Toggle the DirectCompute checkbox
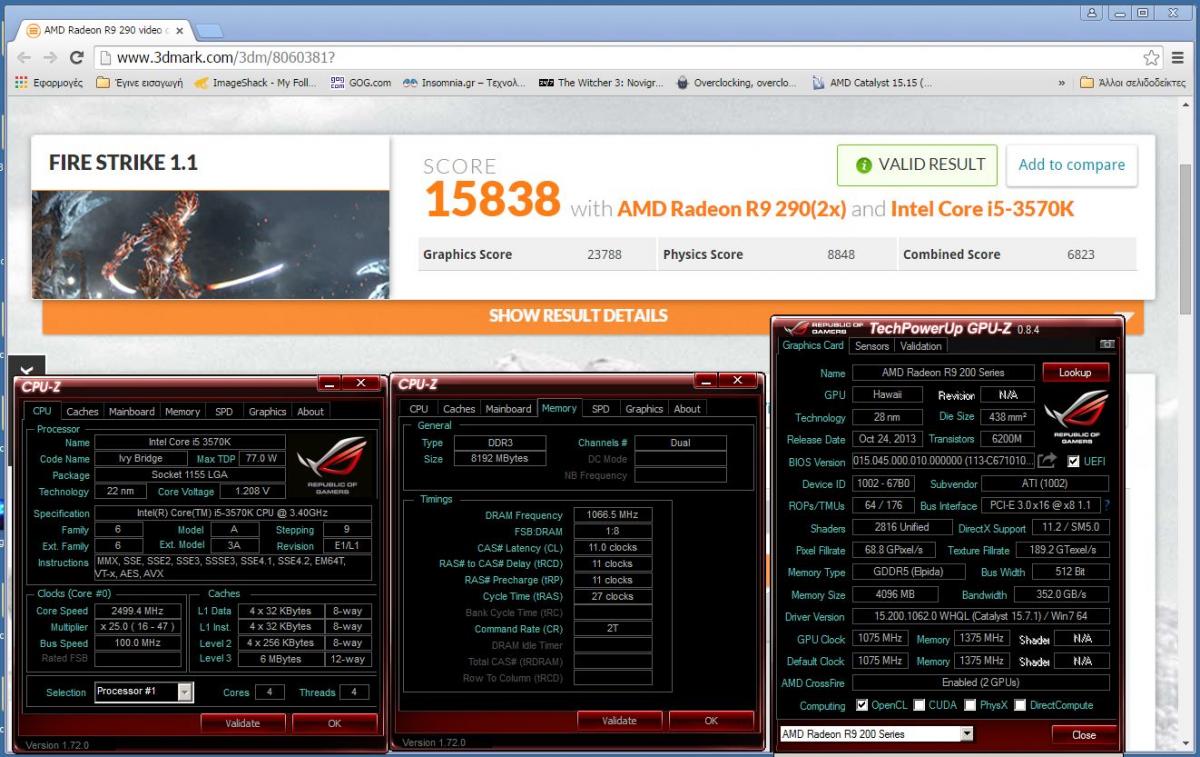This screenshot has height=757, width=1200. (x=1020, y=705)
